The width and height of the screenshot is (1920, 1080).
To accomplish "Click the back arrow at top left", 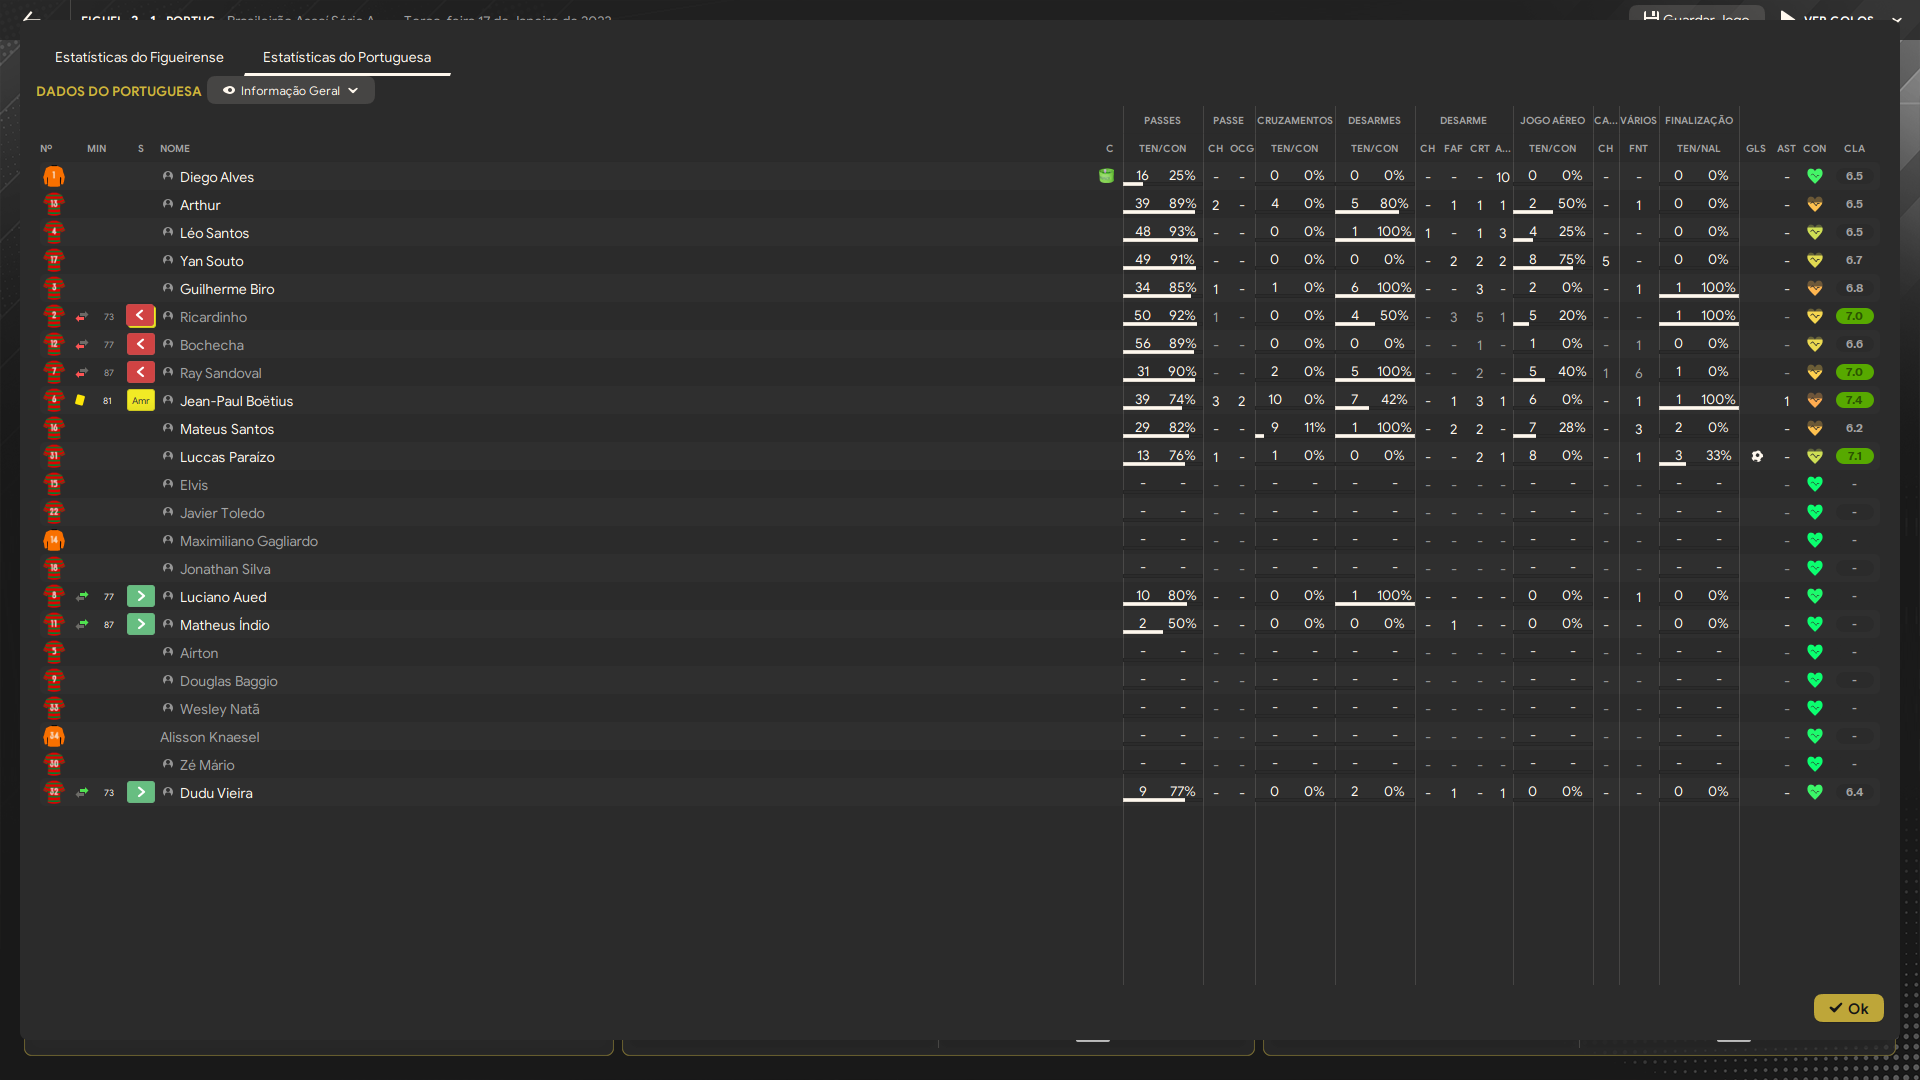I will [x=31, y=16].
